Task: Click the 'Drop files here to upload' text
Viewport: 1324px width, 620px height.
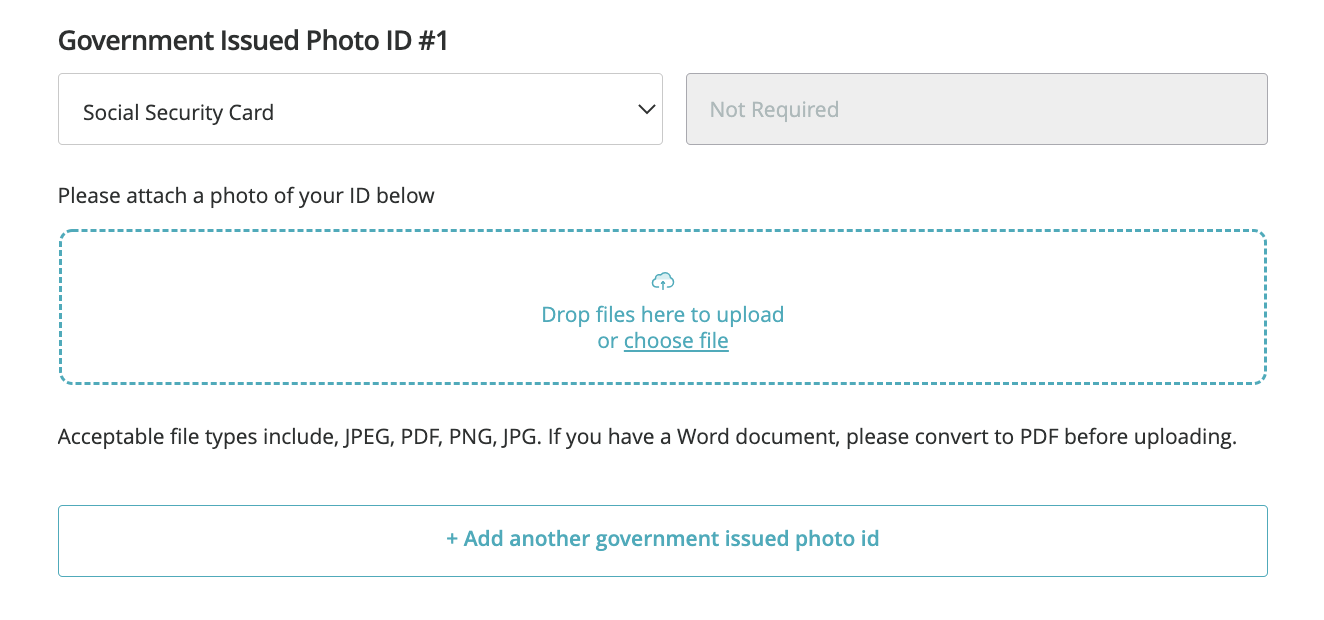Action: coord(662,314)
